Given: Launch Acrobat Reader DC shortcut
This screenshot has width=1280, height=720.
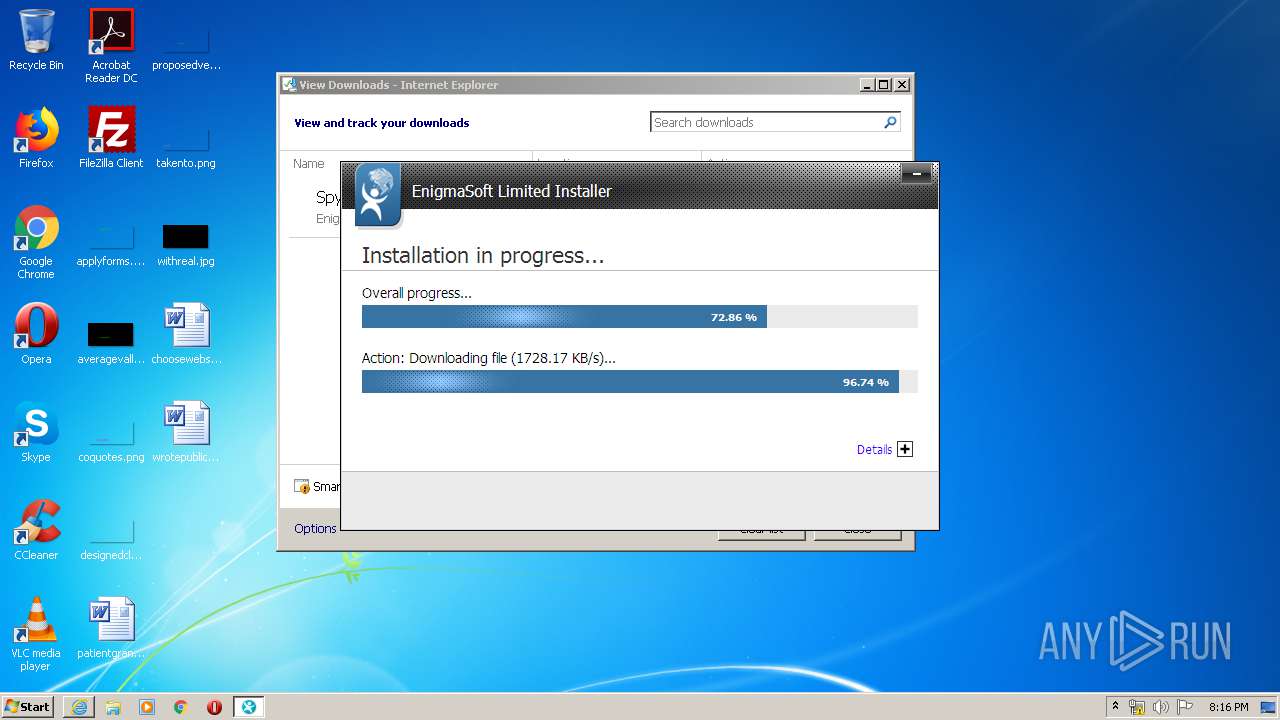Looking at the screenshot, I should [x=111, y=46].
